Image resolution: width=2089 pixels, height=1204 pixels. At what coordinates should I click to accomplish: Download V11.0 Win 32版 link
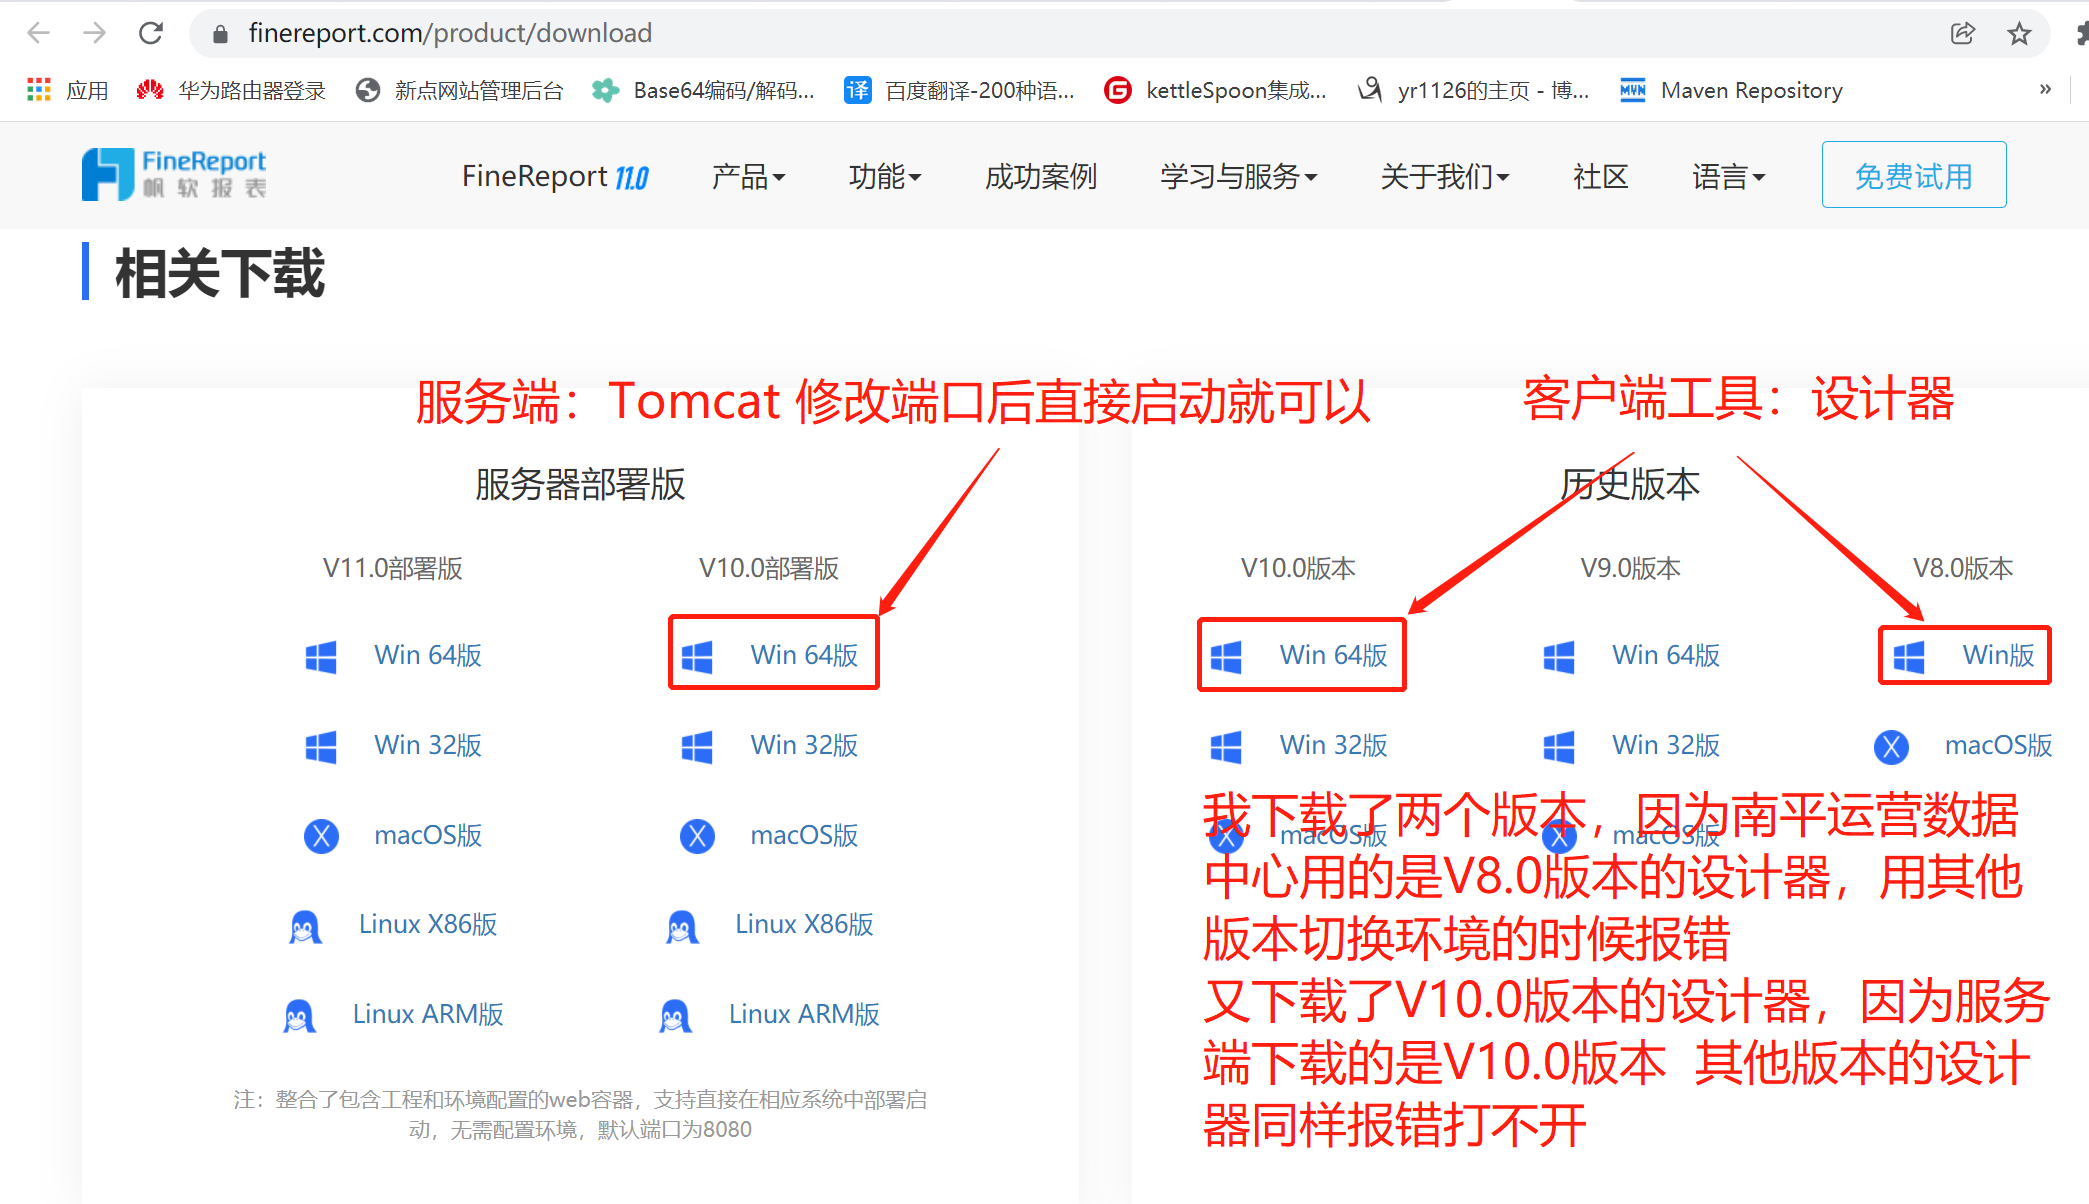(428, 745)
